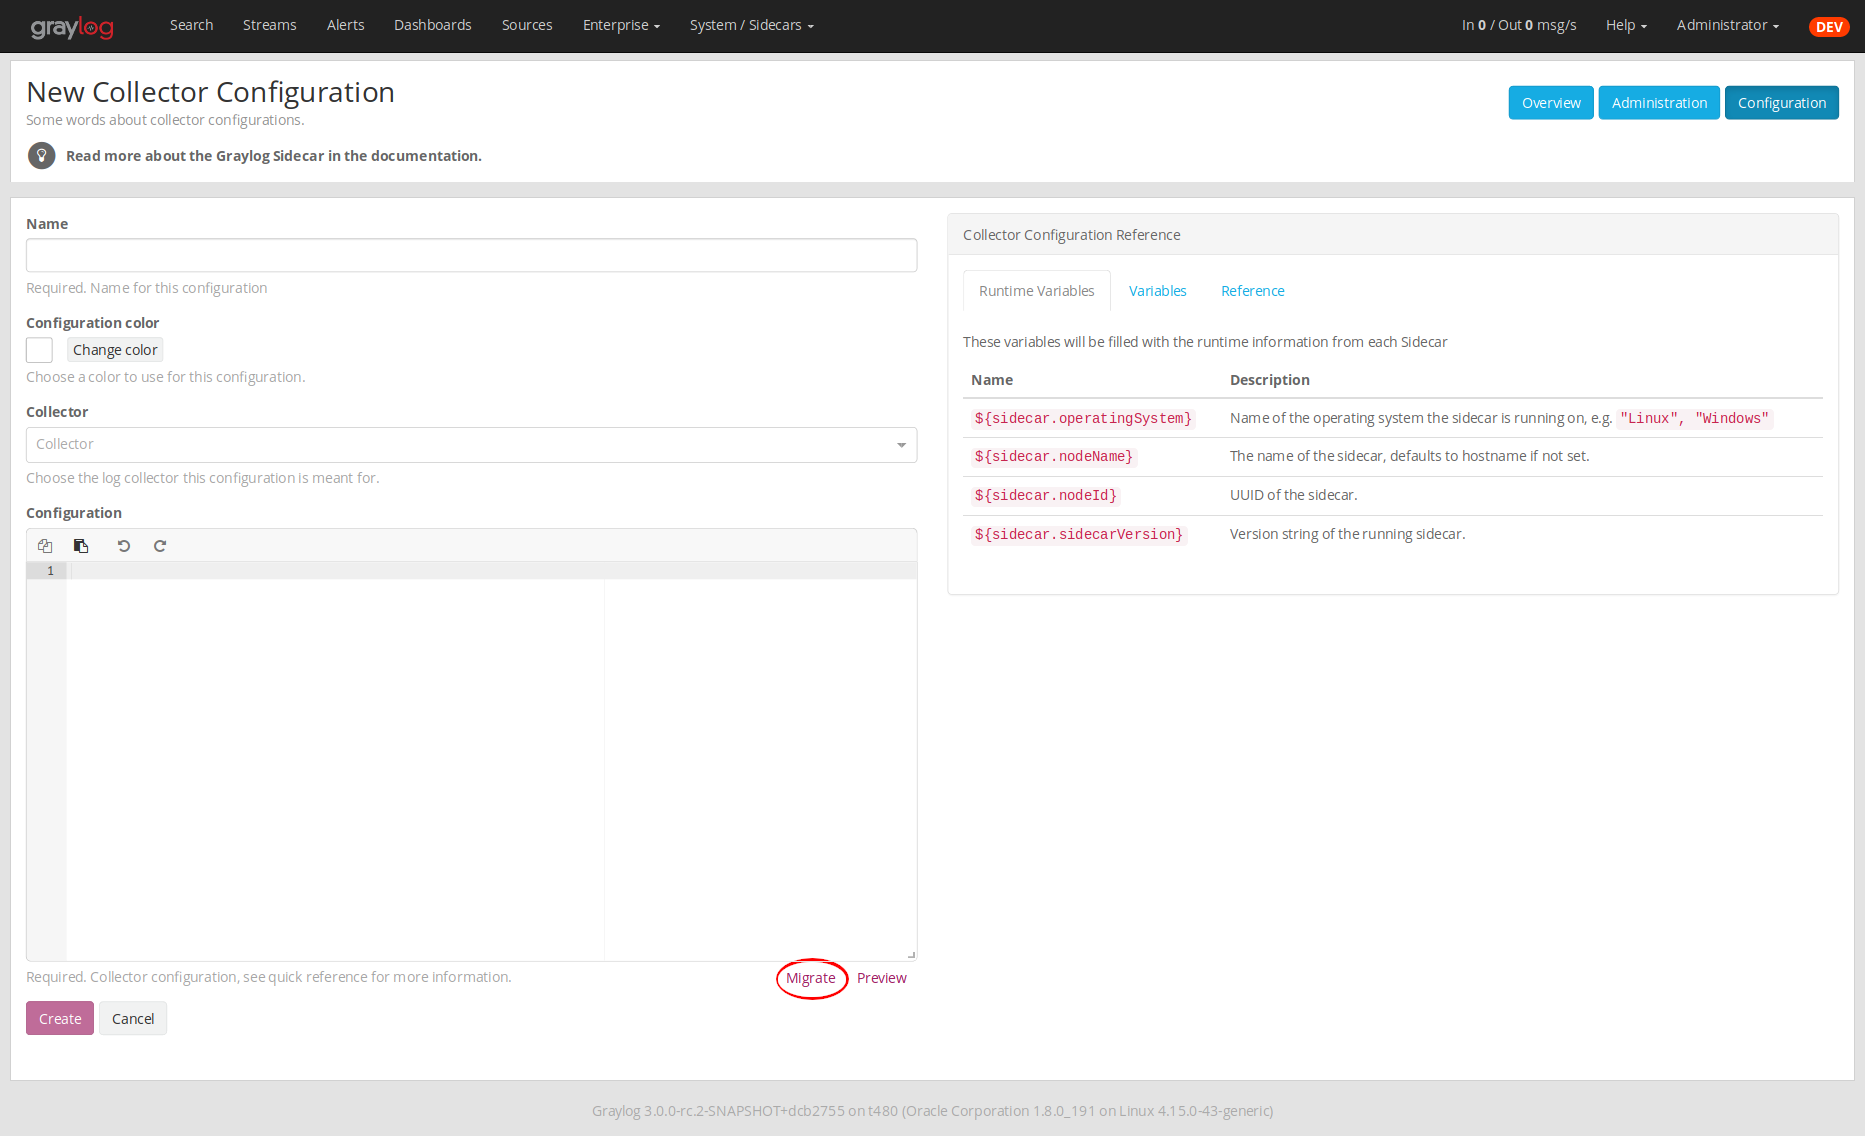This screenshot has height=1136, width=1865.
Task: Redo the configuration edit
Action: pyautogui.click(x=160, y=546)
